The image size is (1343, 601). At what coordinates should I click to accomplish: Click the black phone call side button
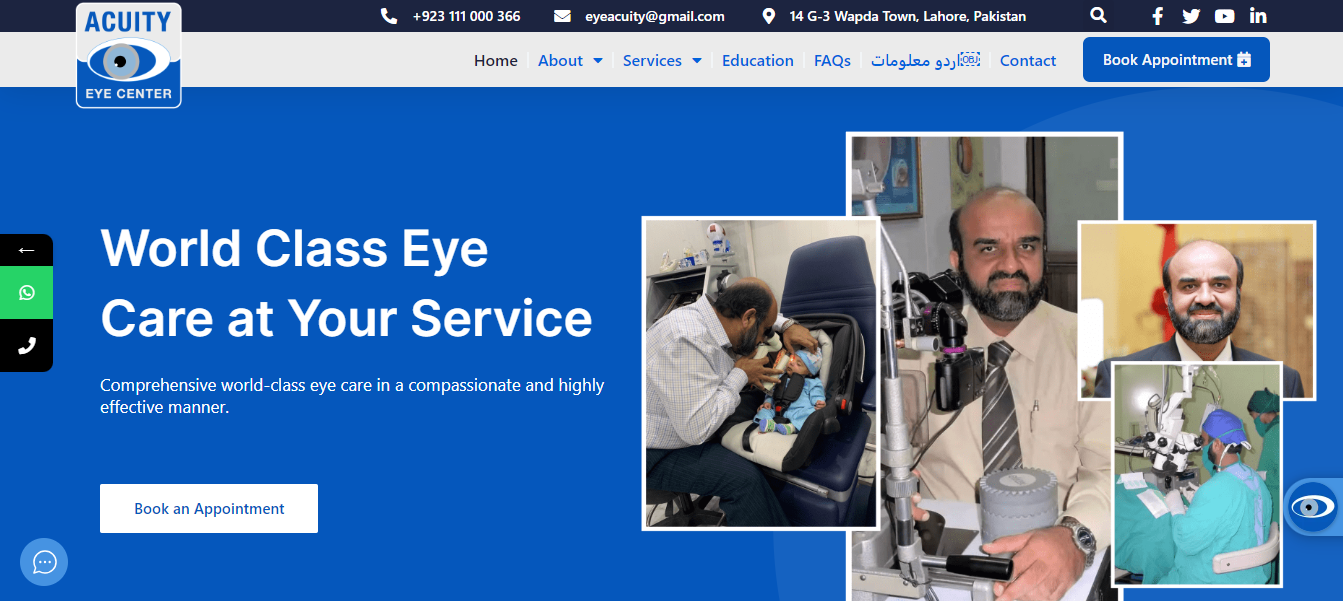pos(26,345)
